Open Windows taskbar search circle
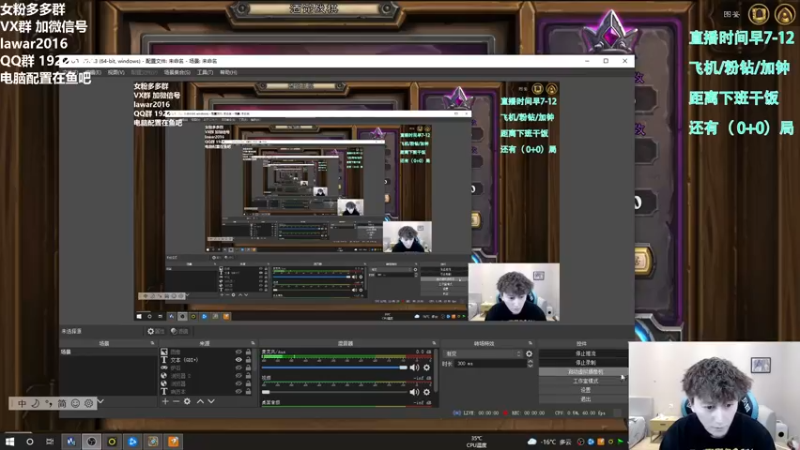The image size is (800, 450). click(x=30, y=442)
